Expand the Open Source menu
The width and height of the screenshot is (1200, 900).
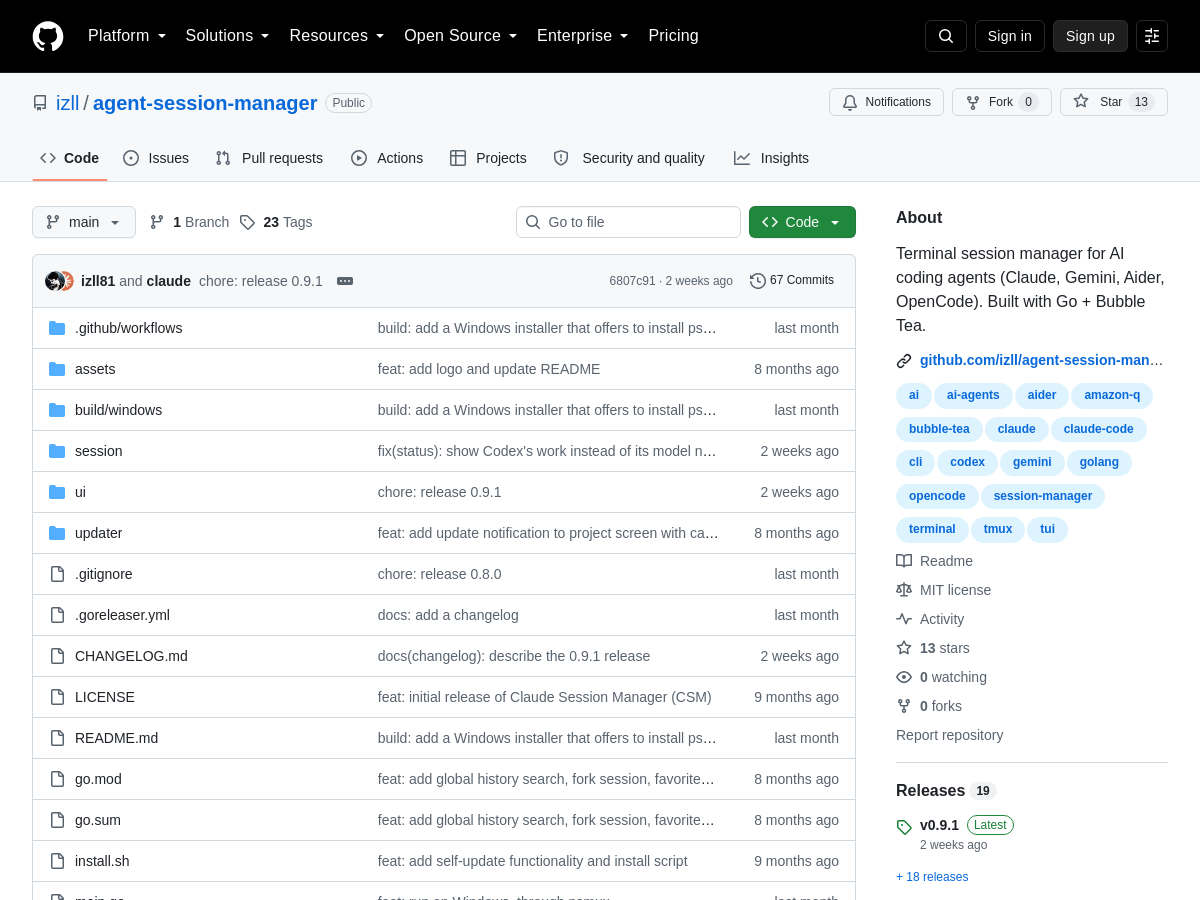pyautogui.click(x=461, y=36)
